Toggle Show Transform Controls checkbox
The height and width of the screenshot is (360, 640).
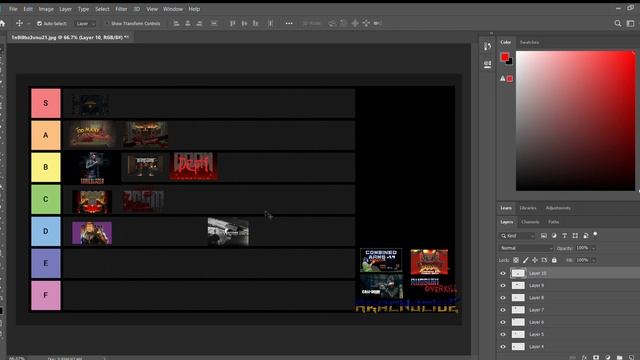point(107,24)
